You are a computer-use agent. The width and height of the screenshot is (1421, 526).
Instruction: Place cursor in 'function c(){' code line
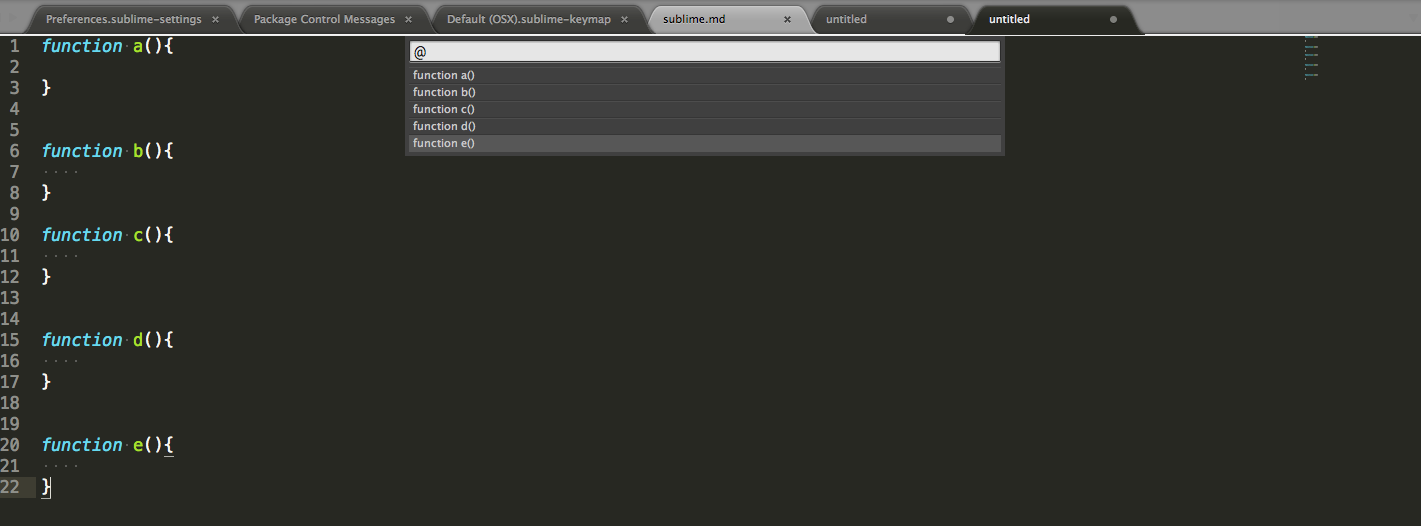pyautogui.click(x=108, y=235)
